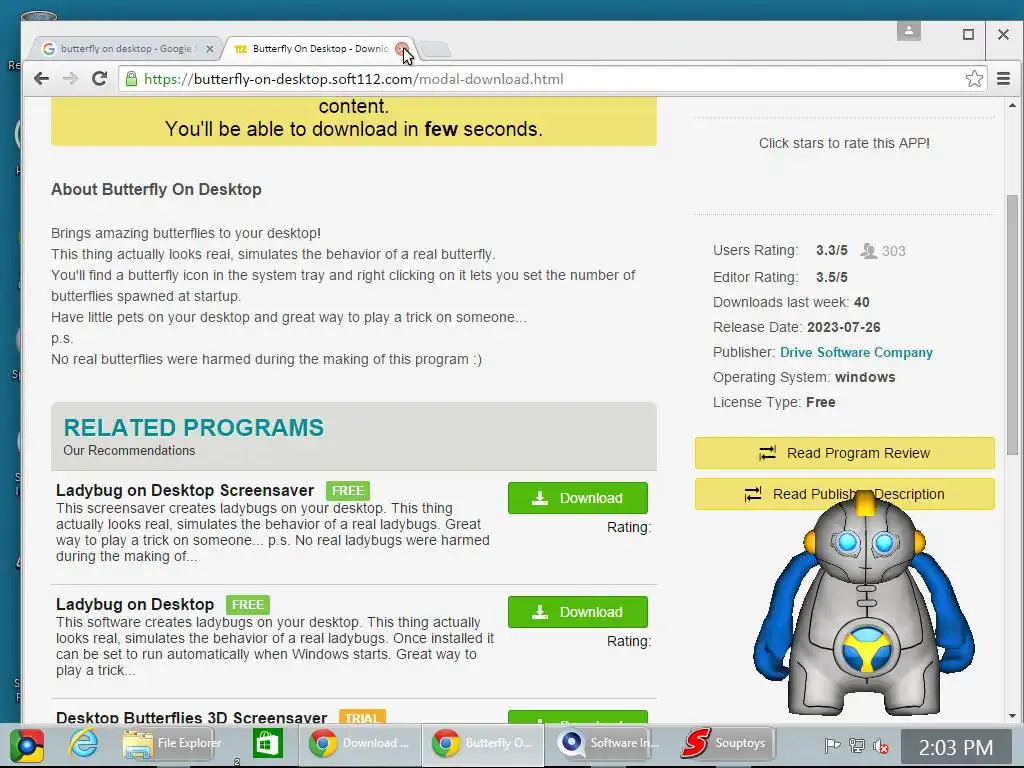This screenshot has width=1024, height=768.
Task: Open File Explorer from the taskbar
Action: click(x=172, y=744)
